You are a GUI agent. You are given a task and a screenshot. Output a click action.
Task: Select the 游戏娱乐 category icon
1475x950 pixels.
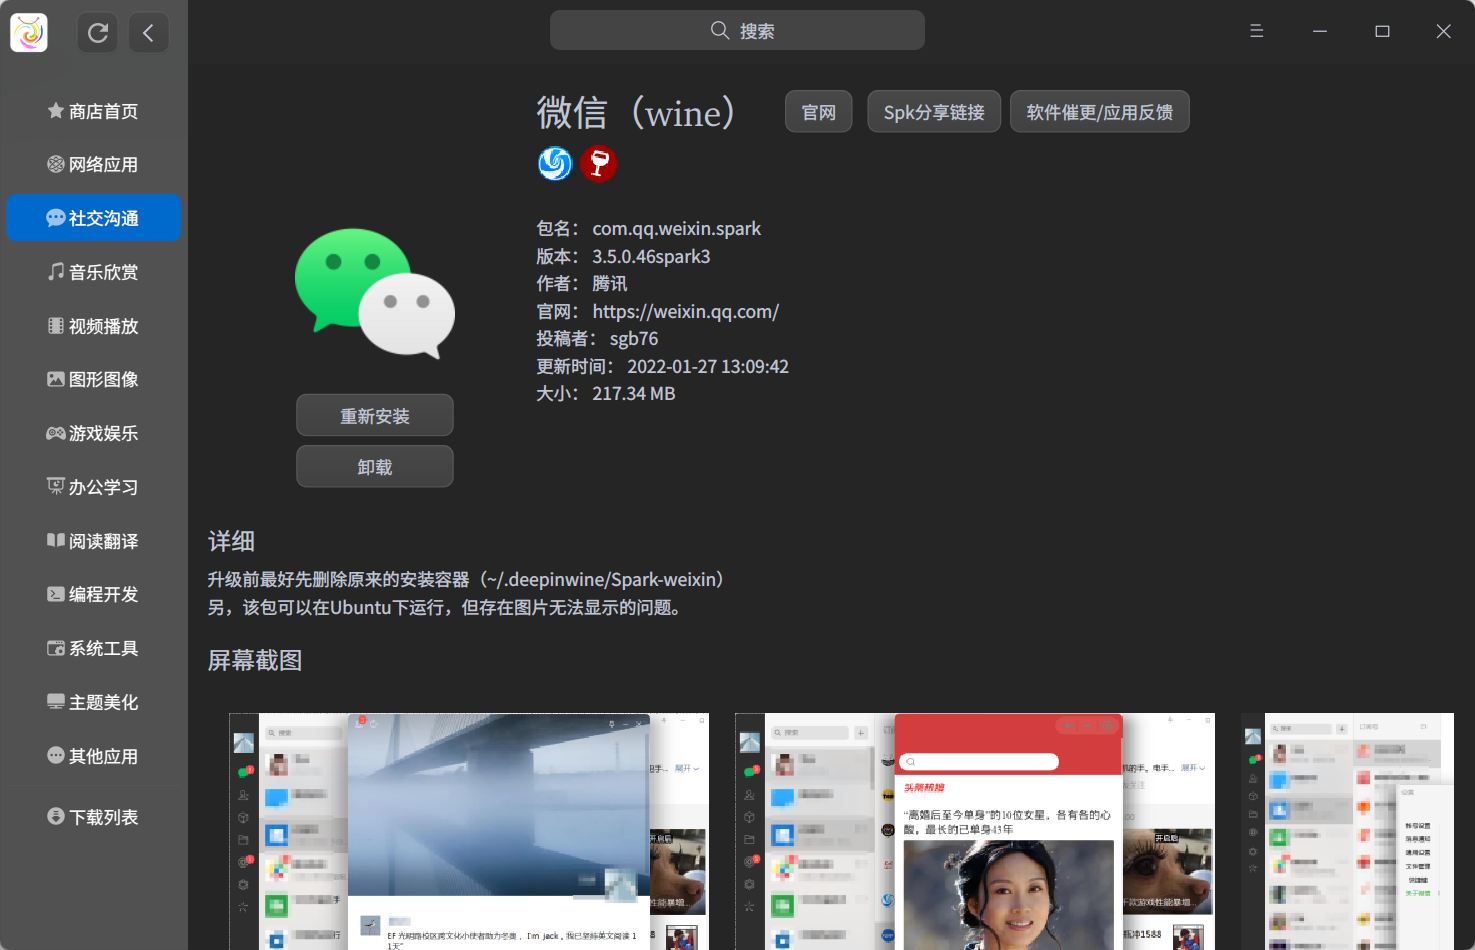pyautogui.click(x=56, y=433)
